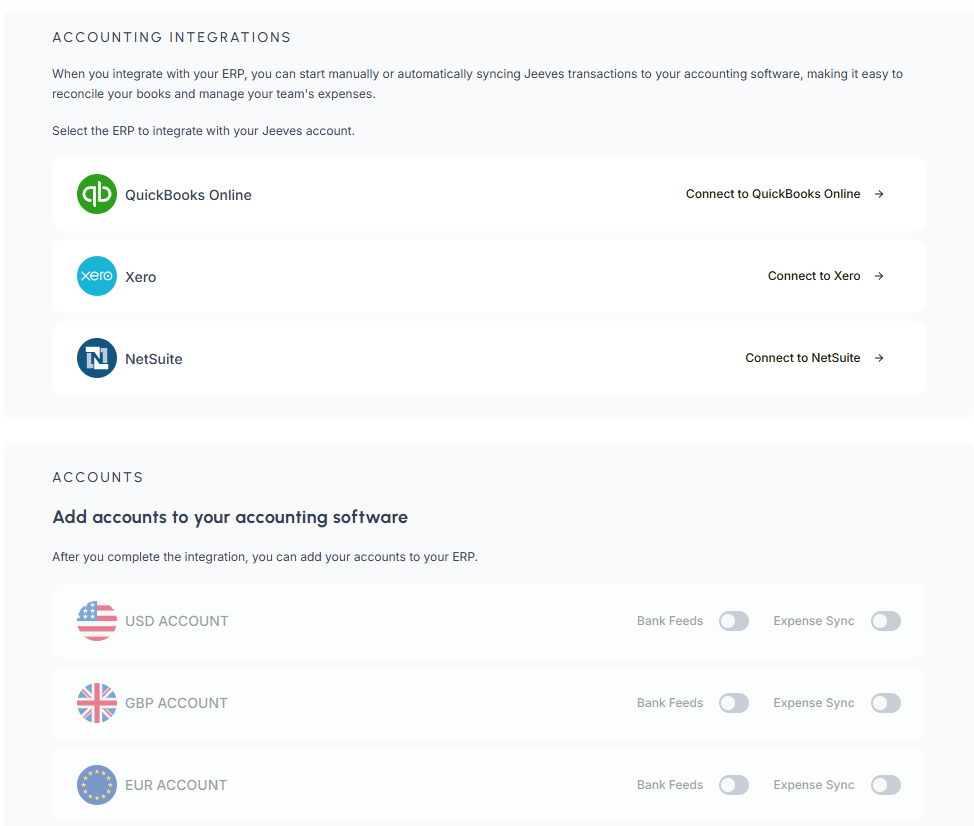
Task: Click the arrow beside Connect to NetSuite
Action: tap(879, 357)
